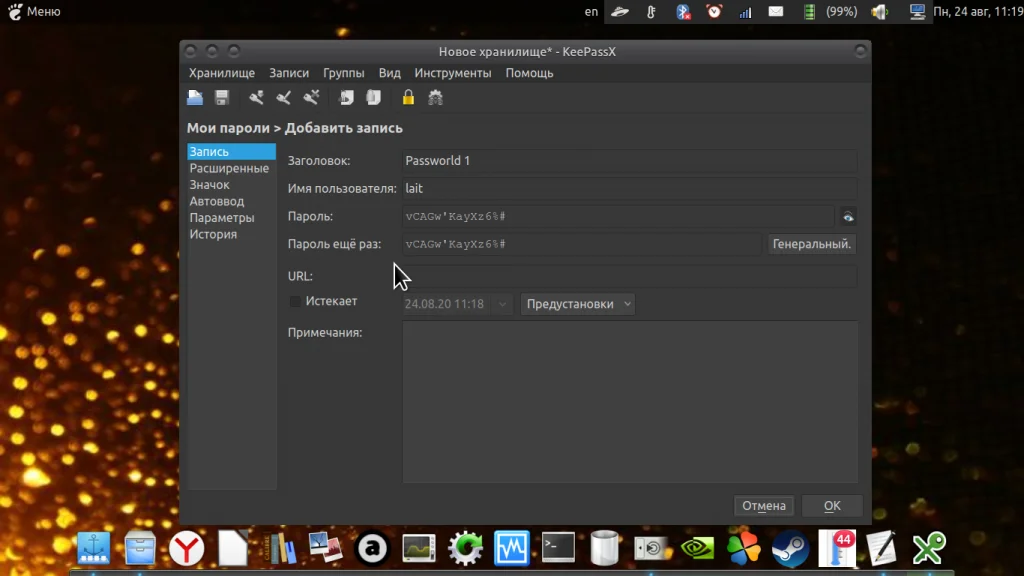
Task: Select the Значок section in sidebar
Action: click(x=210, y=185)
